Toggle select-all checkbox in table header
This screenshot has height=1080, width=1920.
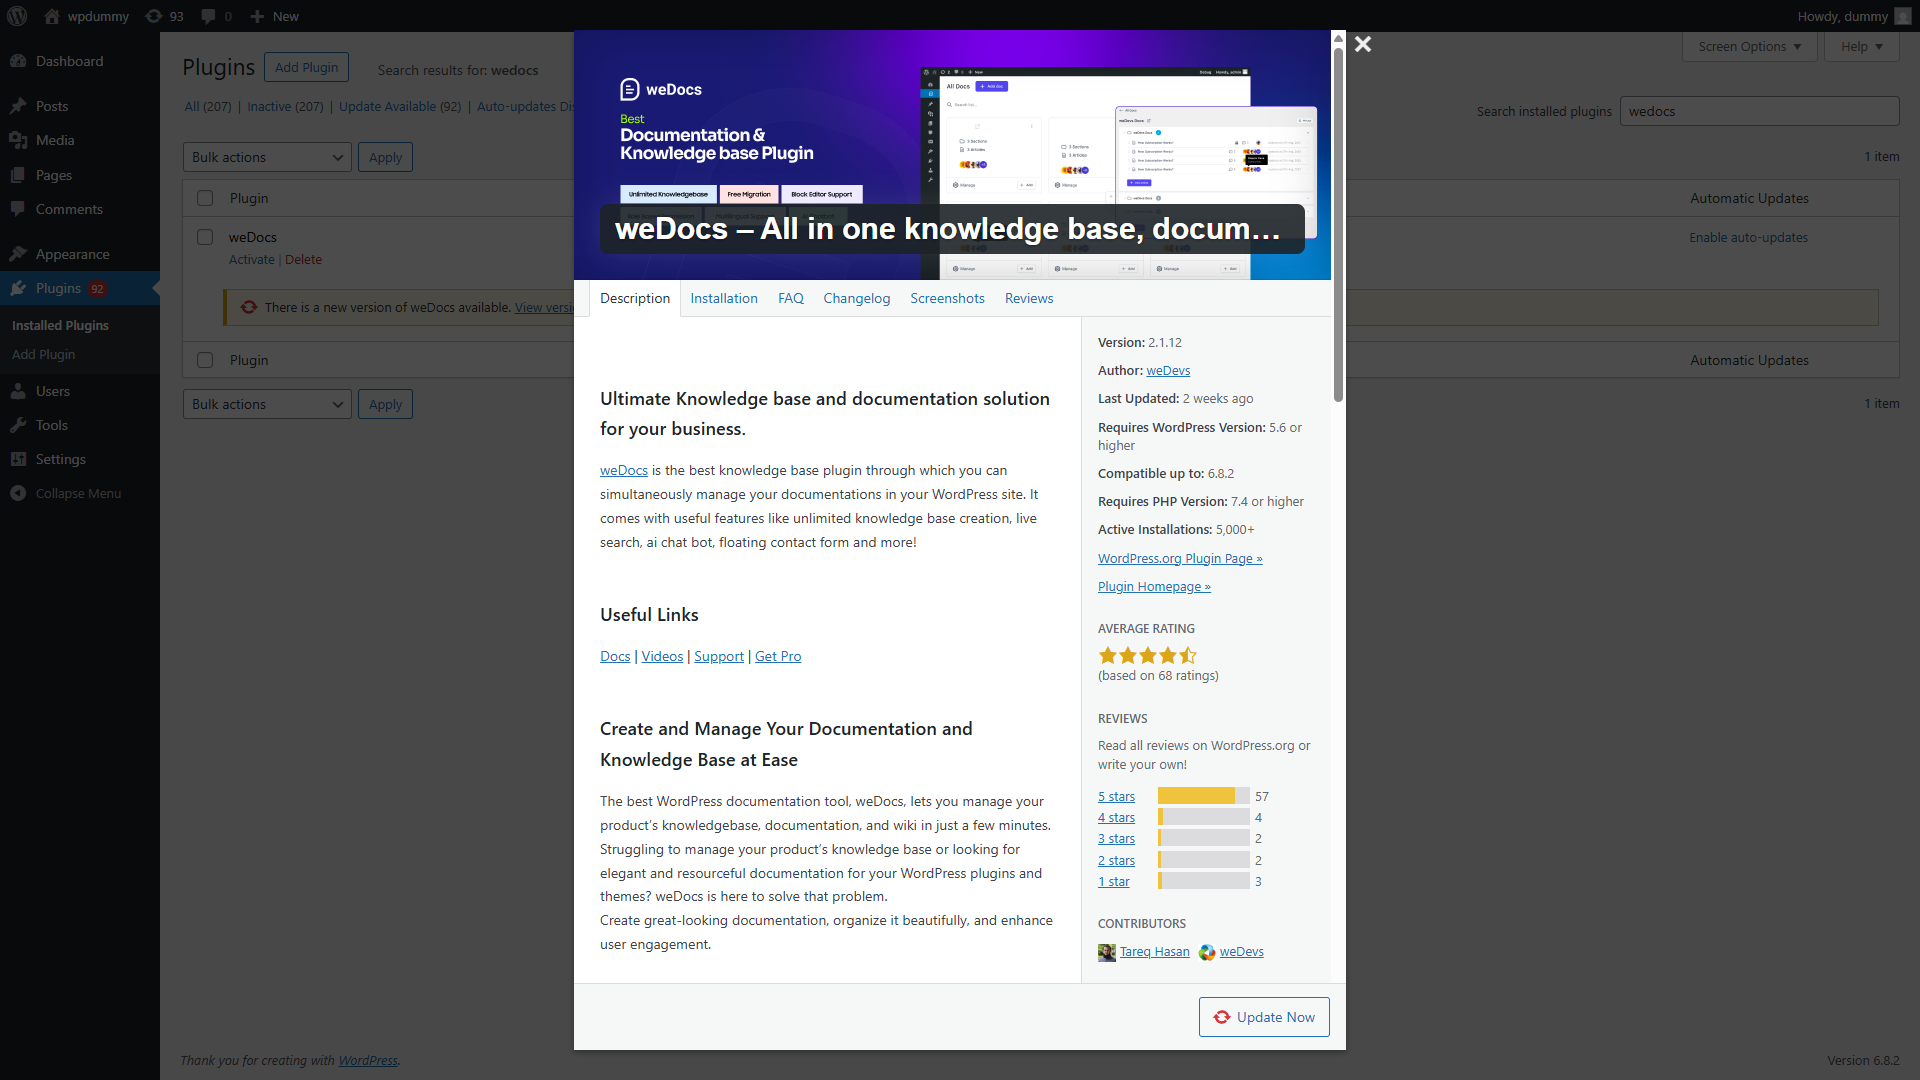[205, 198]
